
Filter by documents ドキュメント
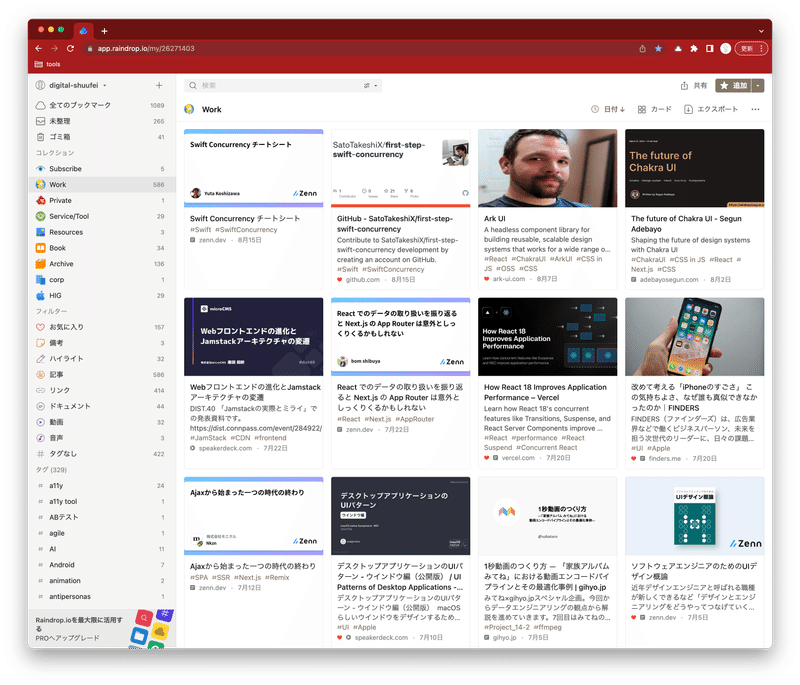(x=102, y=406)
